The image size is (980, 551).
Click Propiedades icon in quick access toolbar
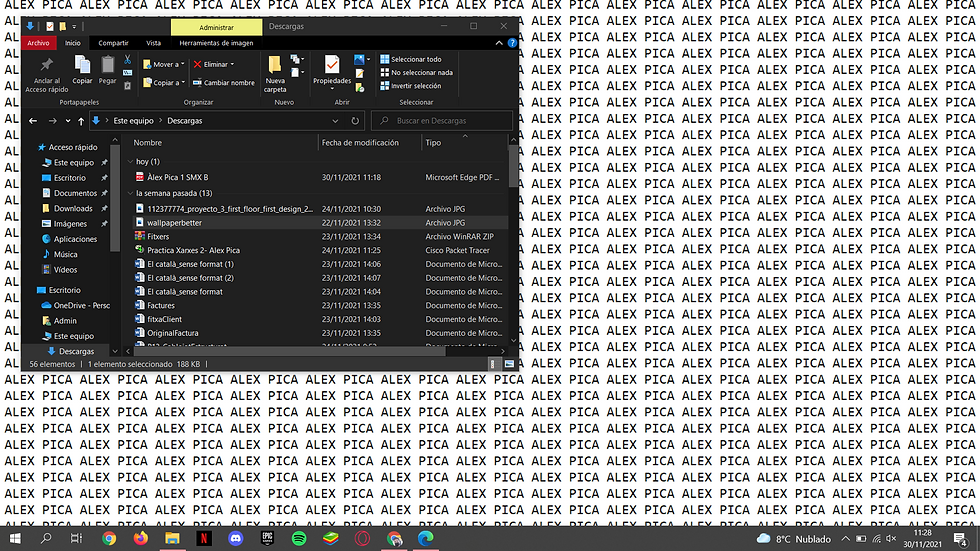pyautogui.click(x=50, y=27)
